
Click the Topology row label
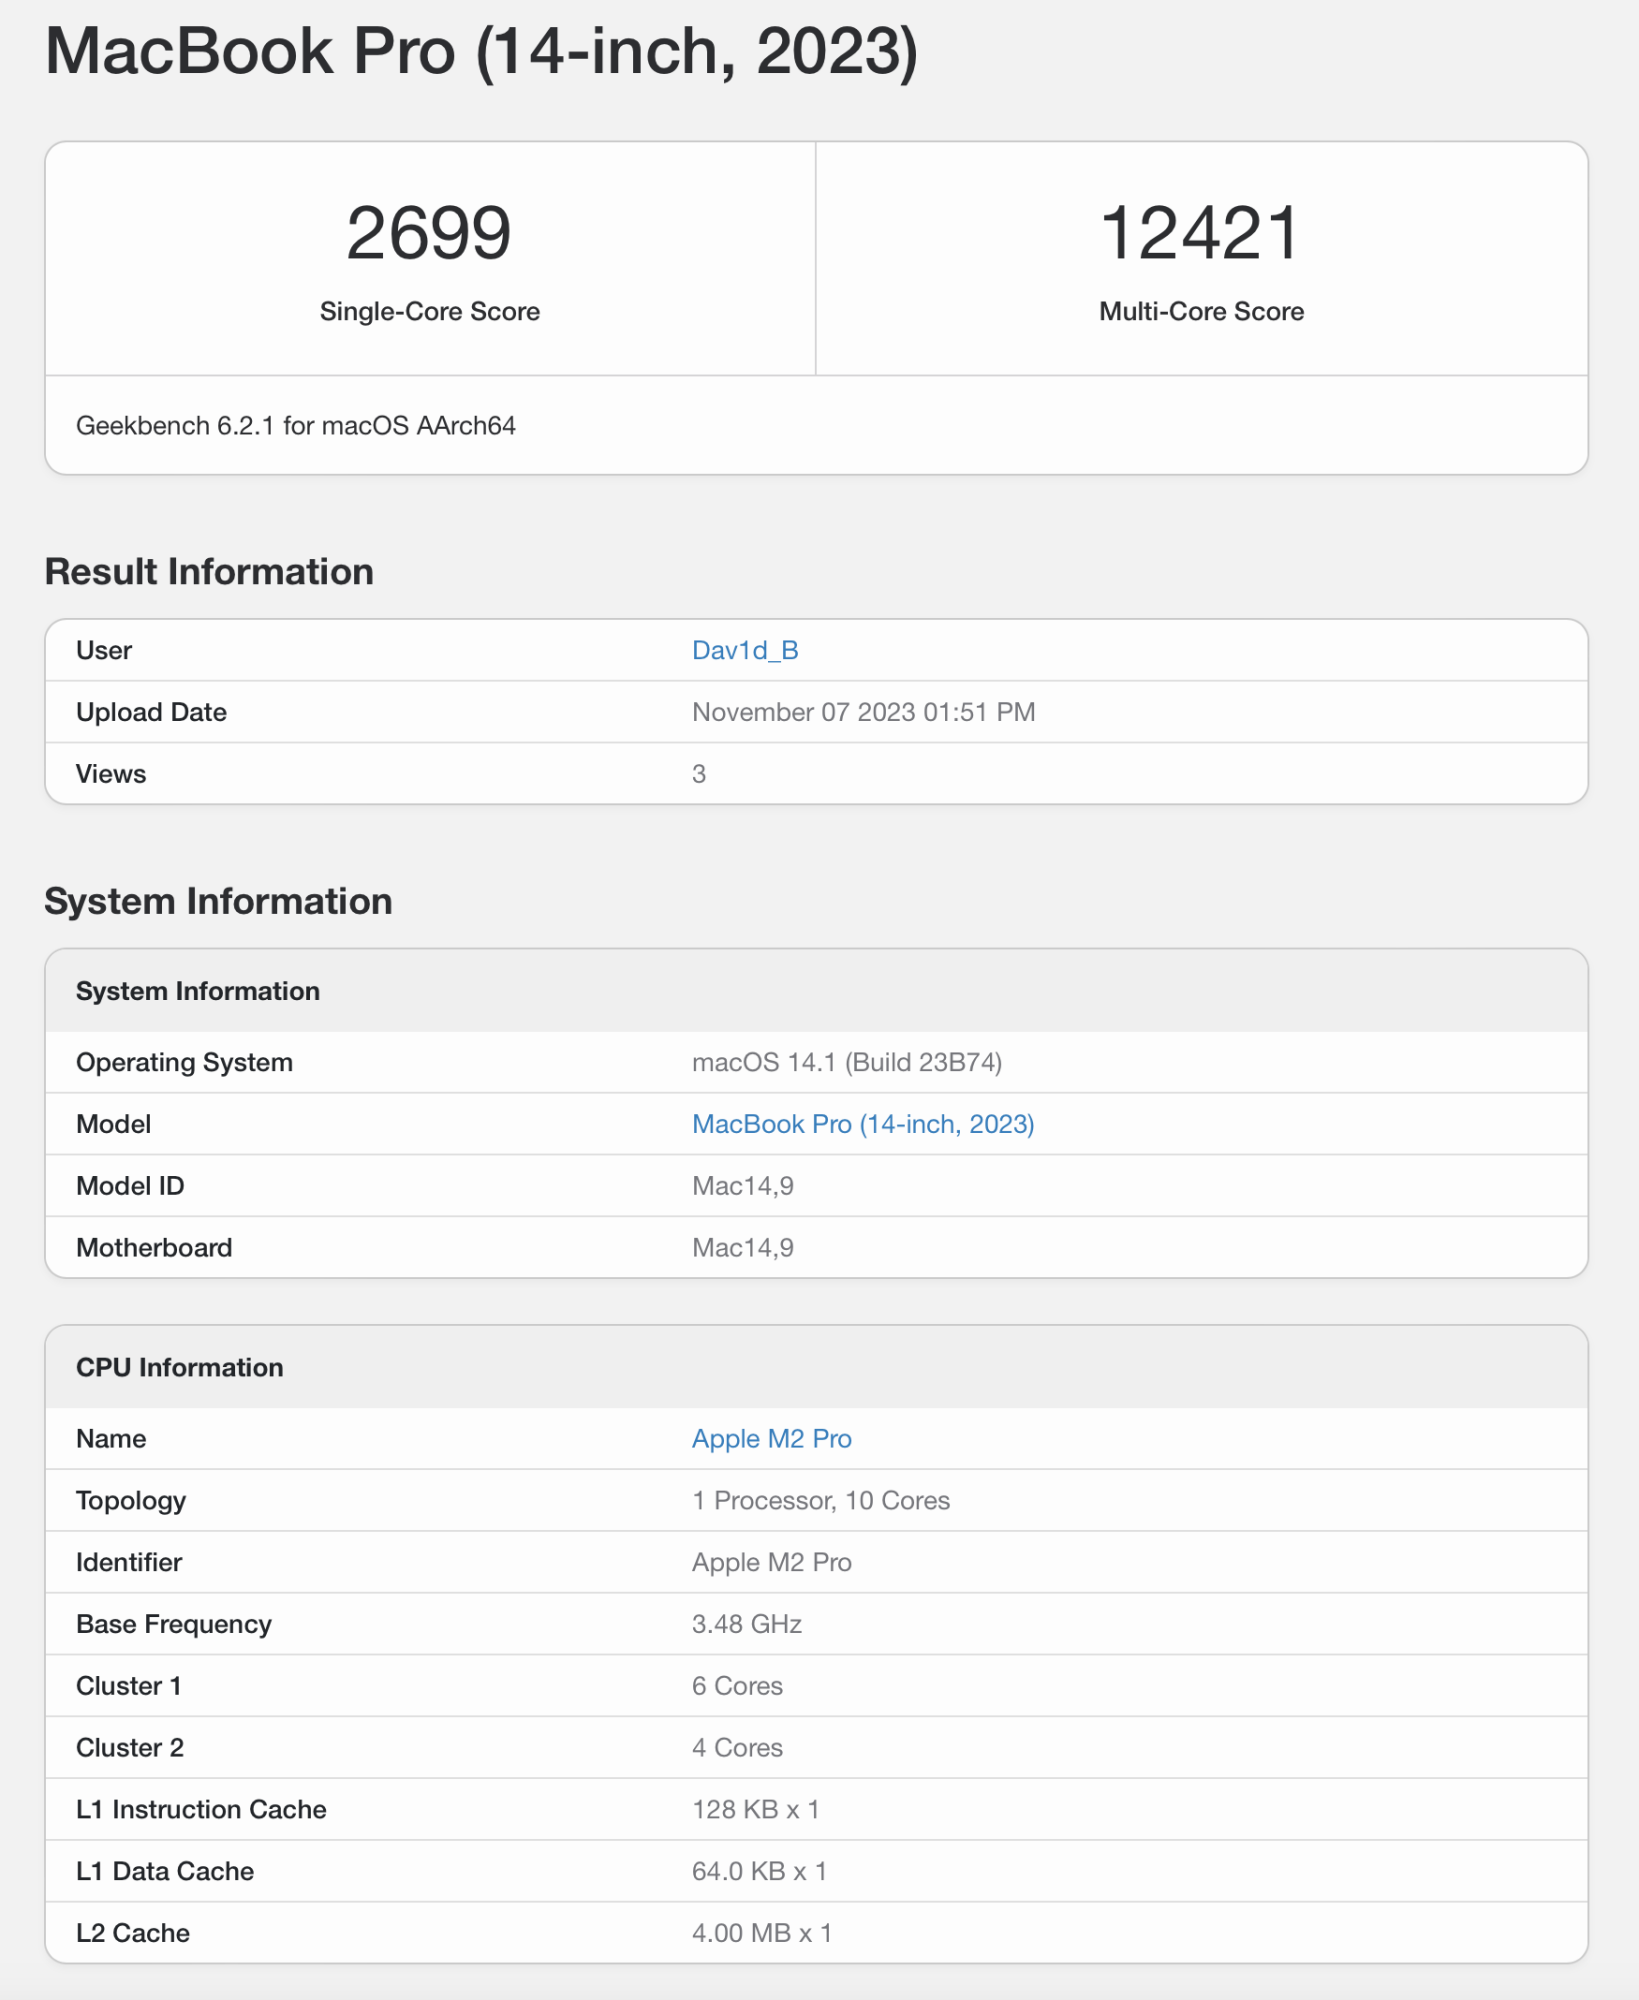pyautogui.click(x=131, y=1500)
